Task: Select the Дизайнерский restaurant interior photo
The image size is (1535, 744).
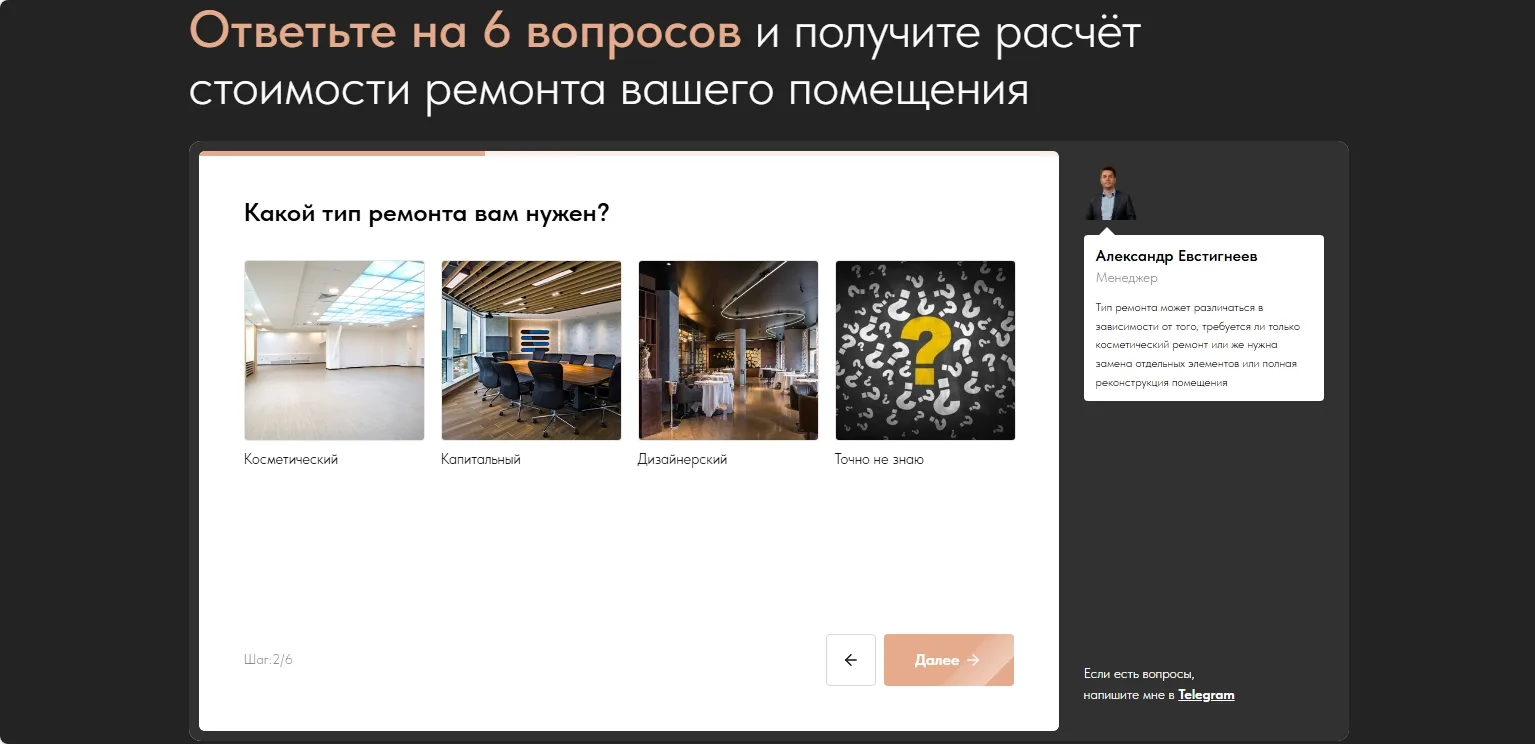Action: tap(728, 350)
